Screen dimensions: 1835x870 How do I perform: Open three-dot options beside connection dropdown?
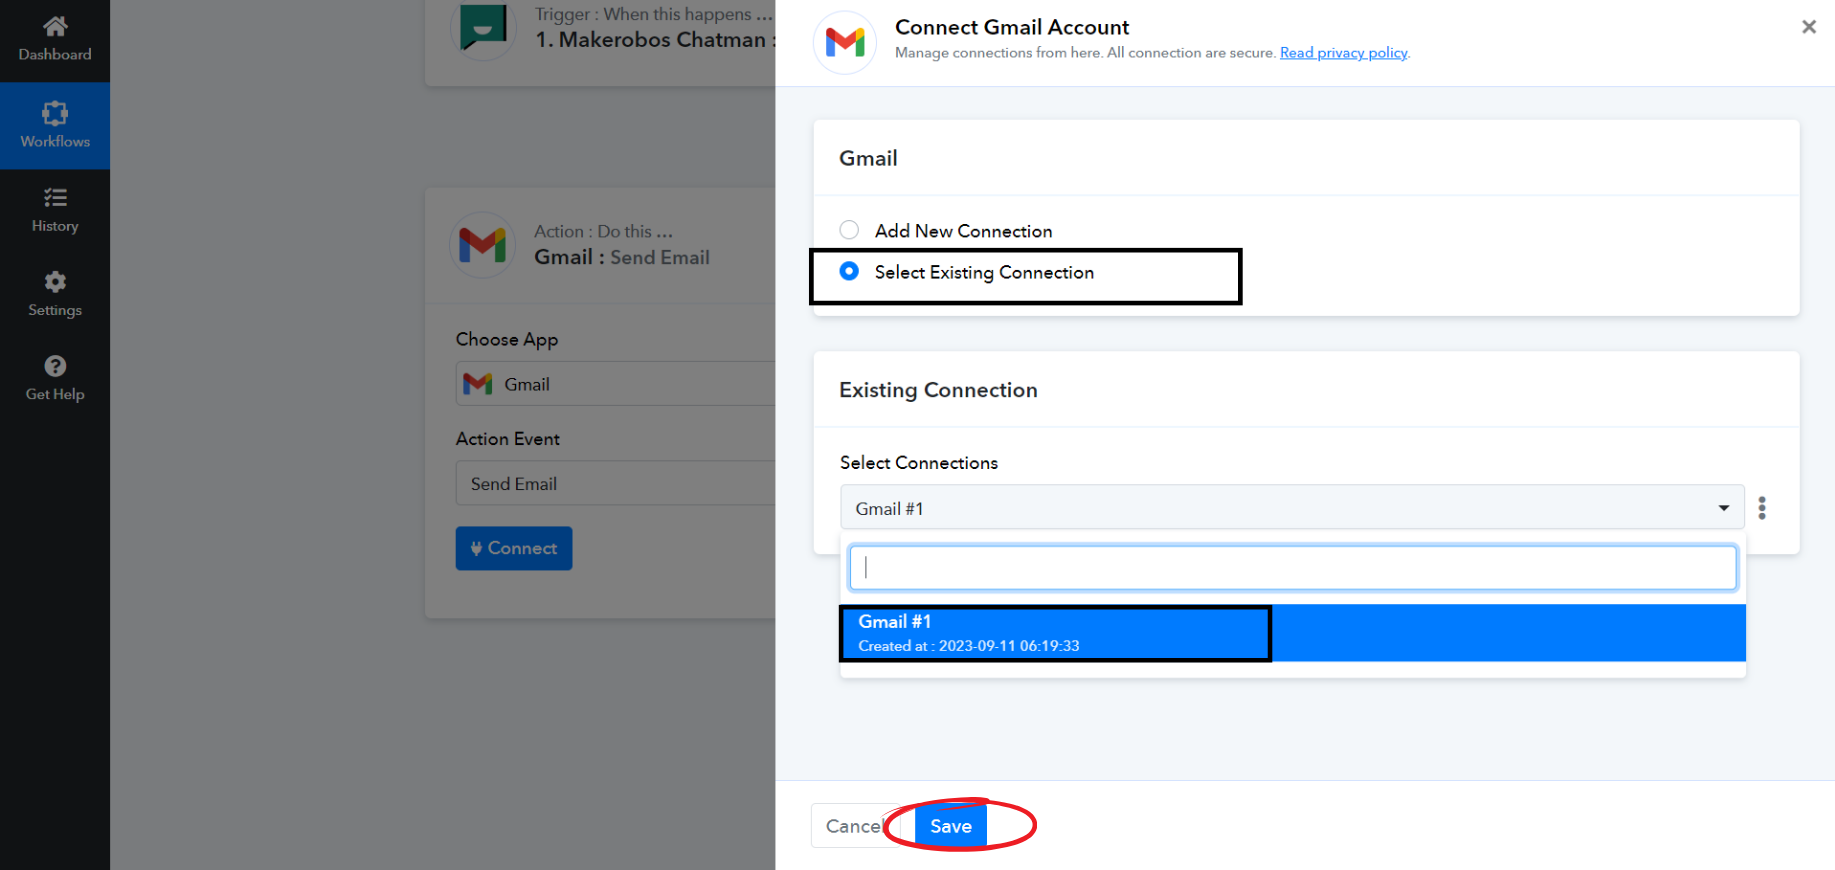coord(1762,508)
